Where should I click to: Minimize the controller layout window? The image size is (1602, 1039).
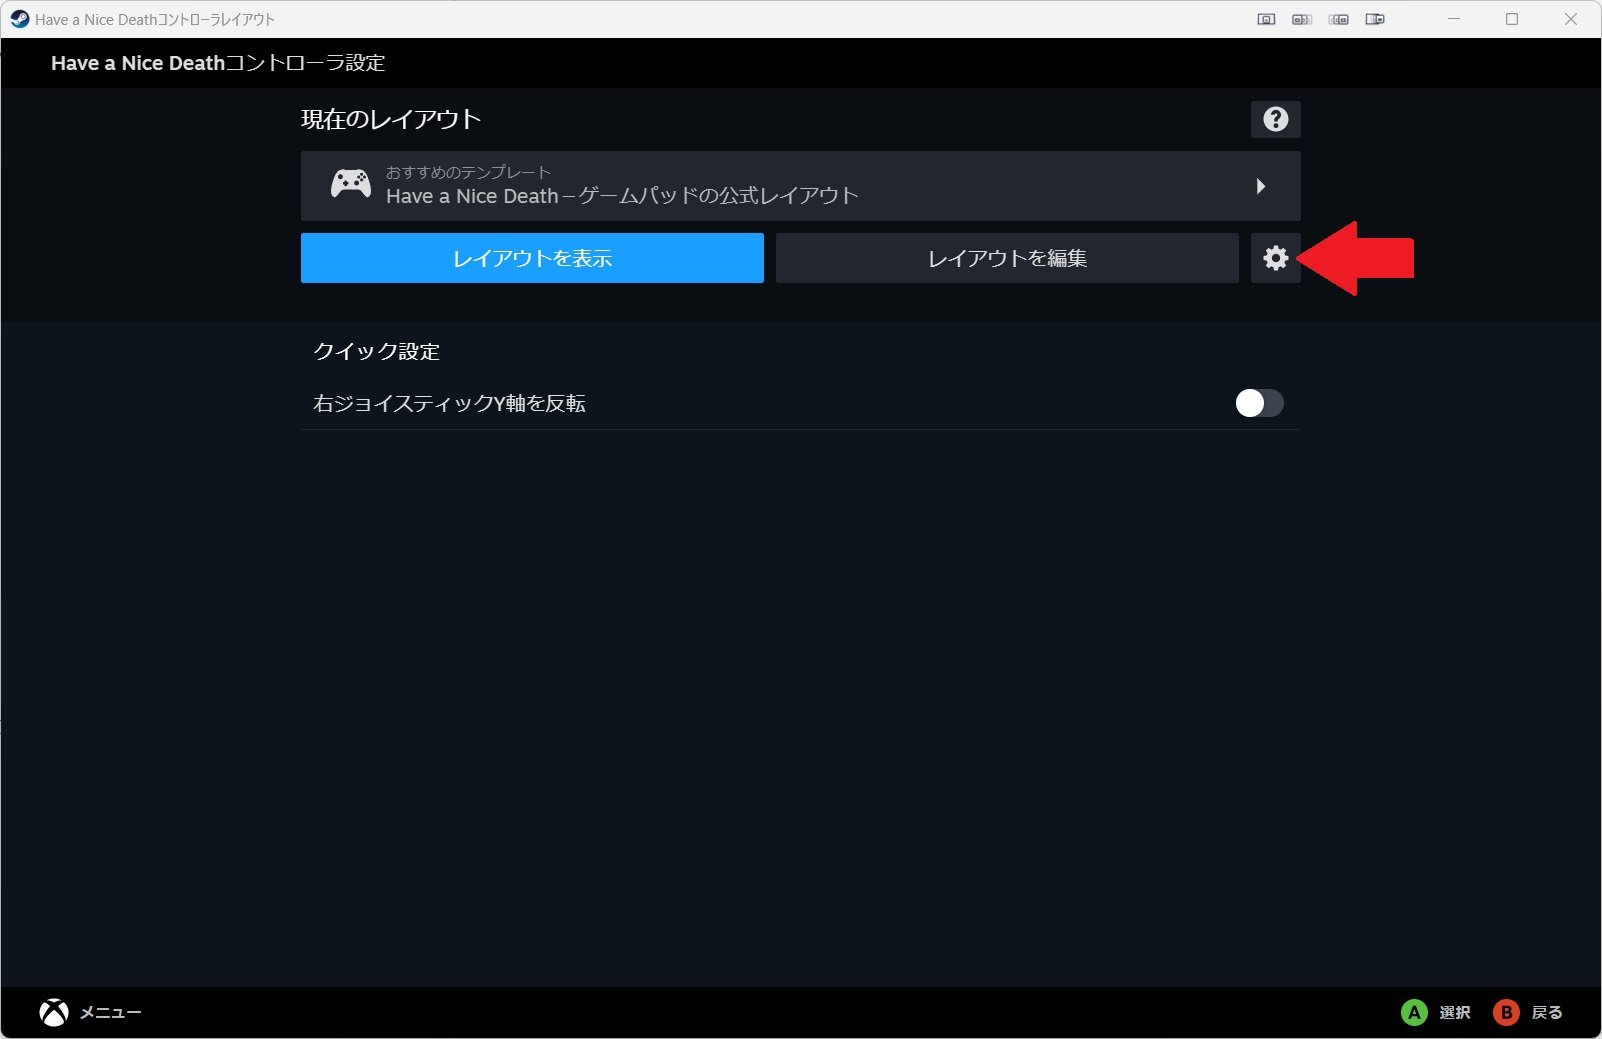click(x=1454, y=19)
